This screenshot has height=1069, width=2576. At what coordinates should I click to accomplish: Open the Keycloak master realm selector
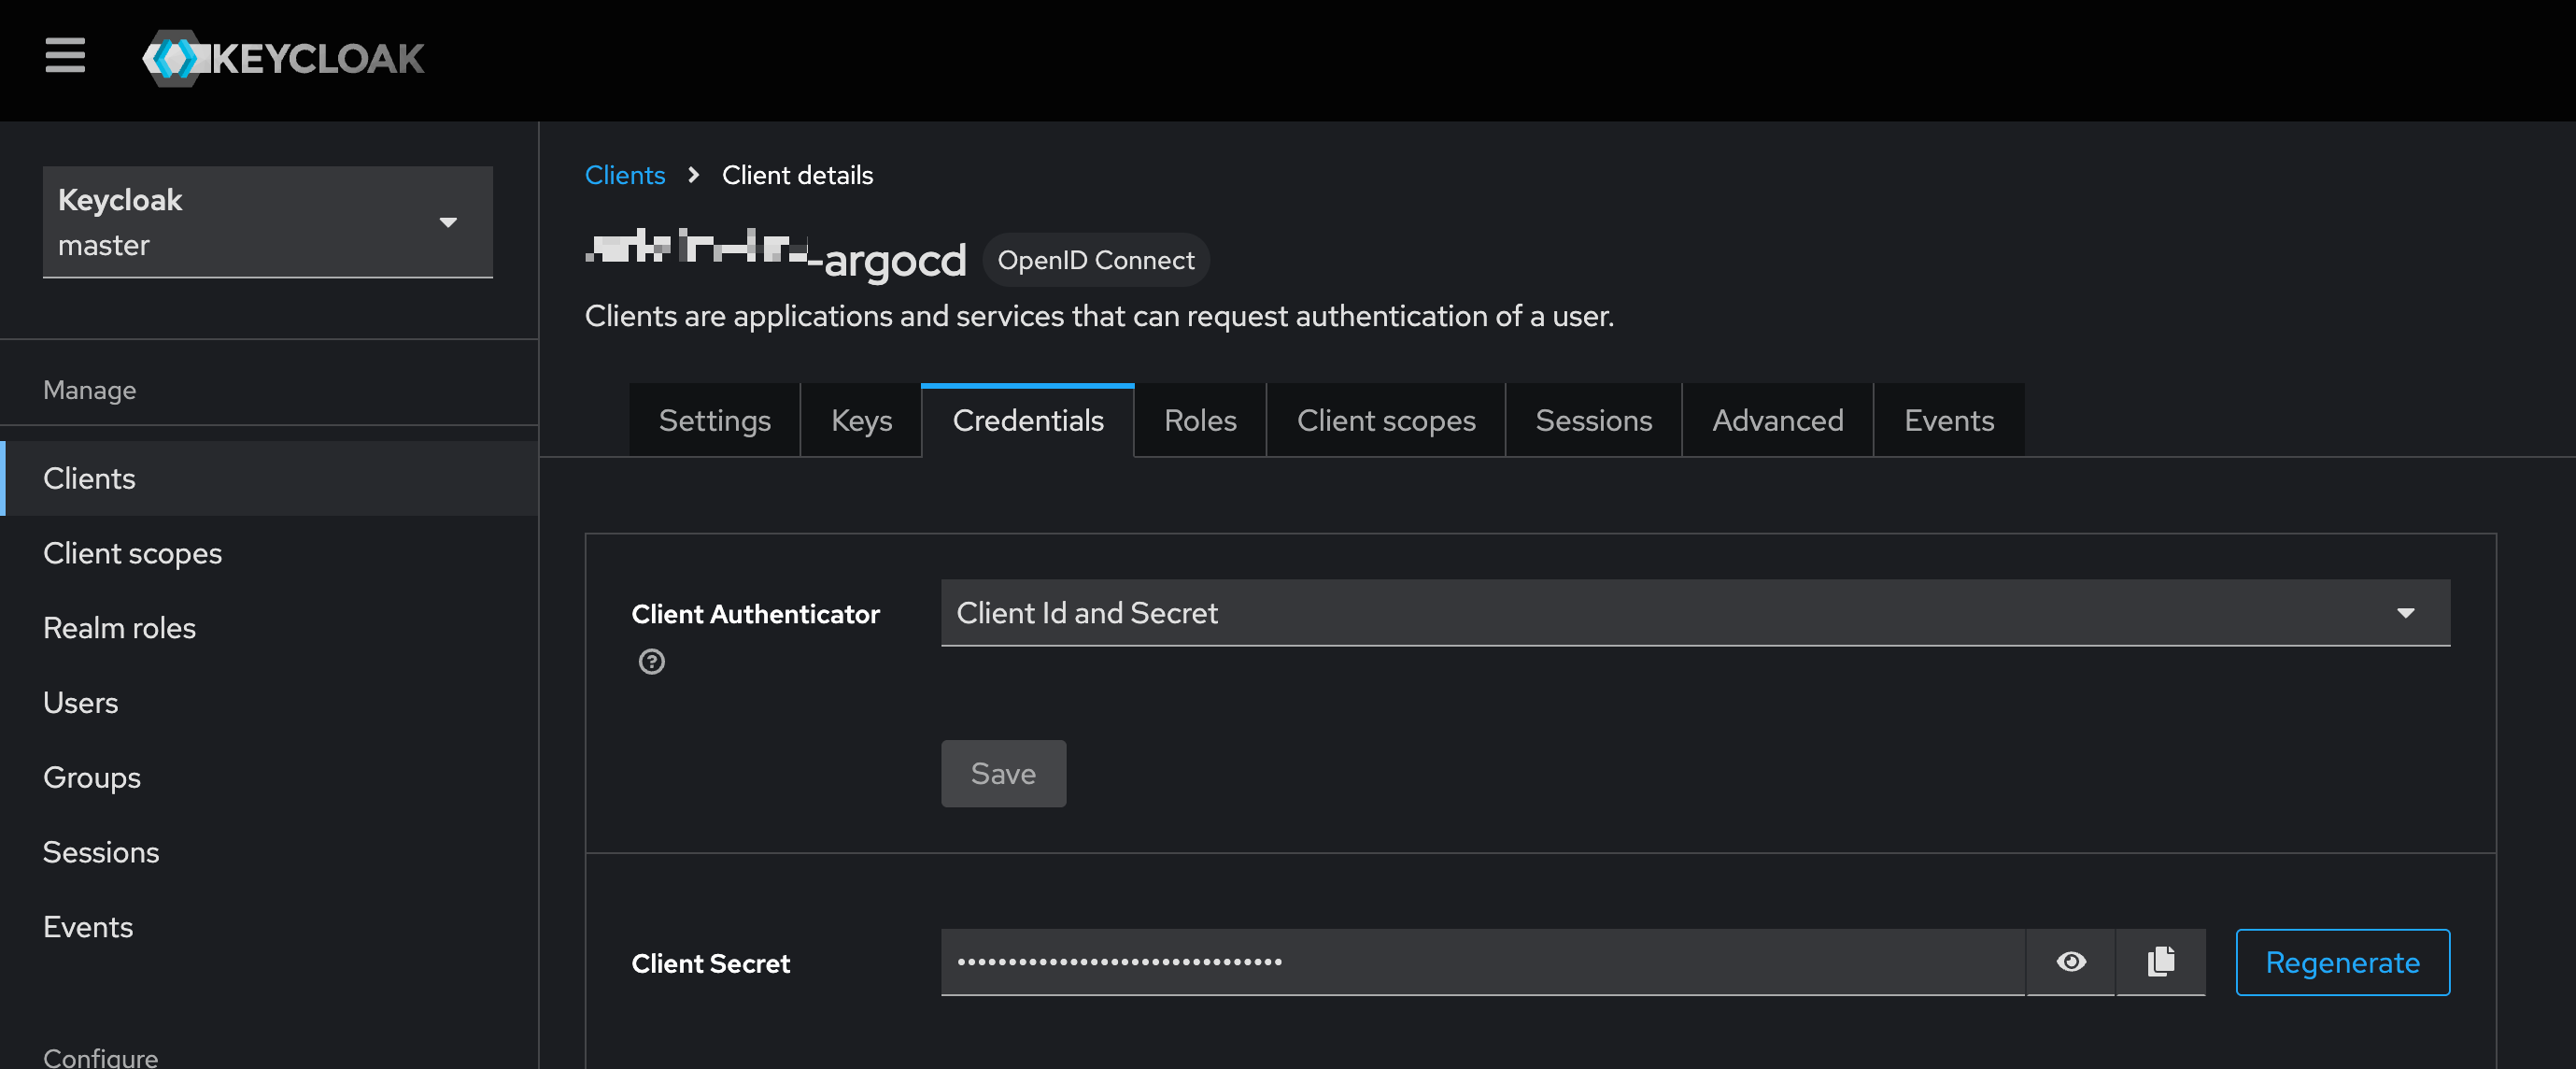(267, 222)
